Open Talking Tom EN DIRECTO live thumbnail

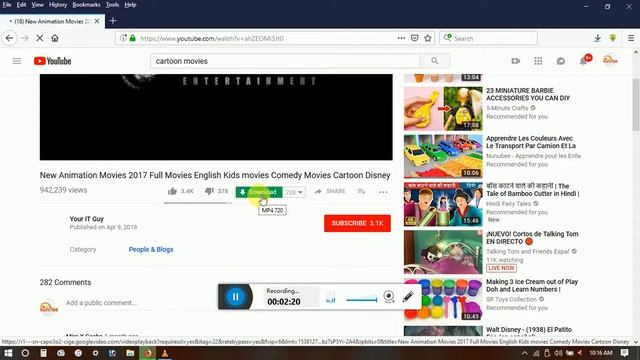443,252
